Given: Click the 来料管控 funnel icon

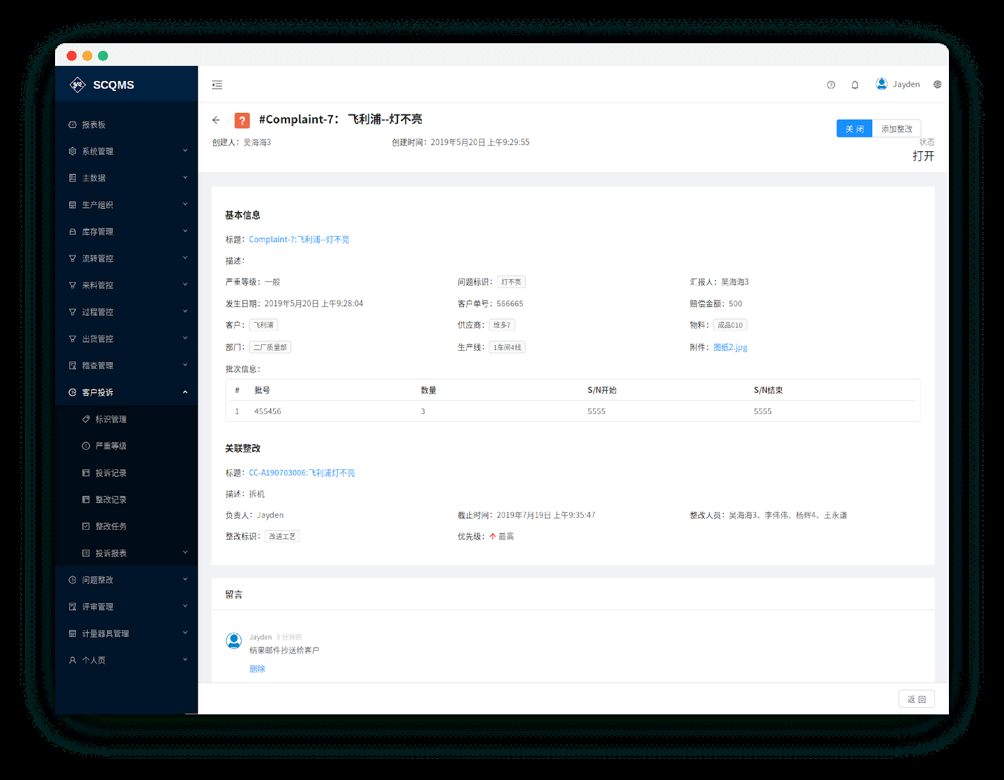Looking at the screenshot, I should [x=72, y=286].
